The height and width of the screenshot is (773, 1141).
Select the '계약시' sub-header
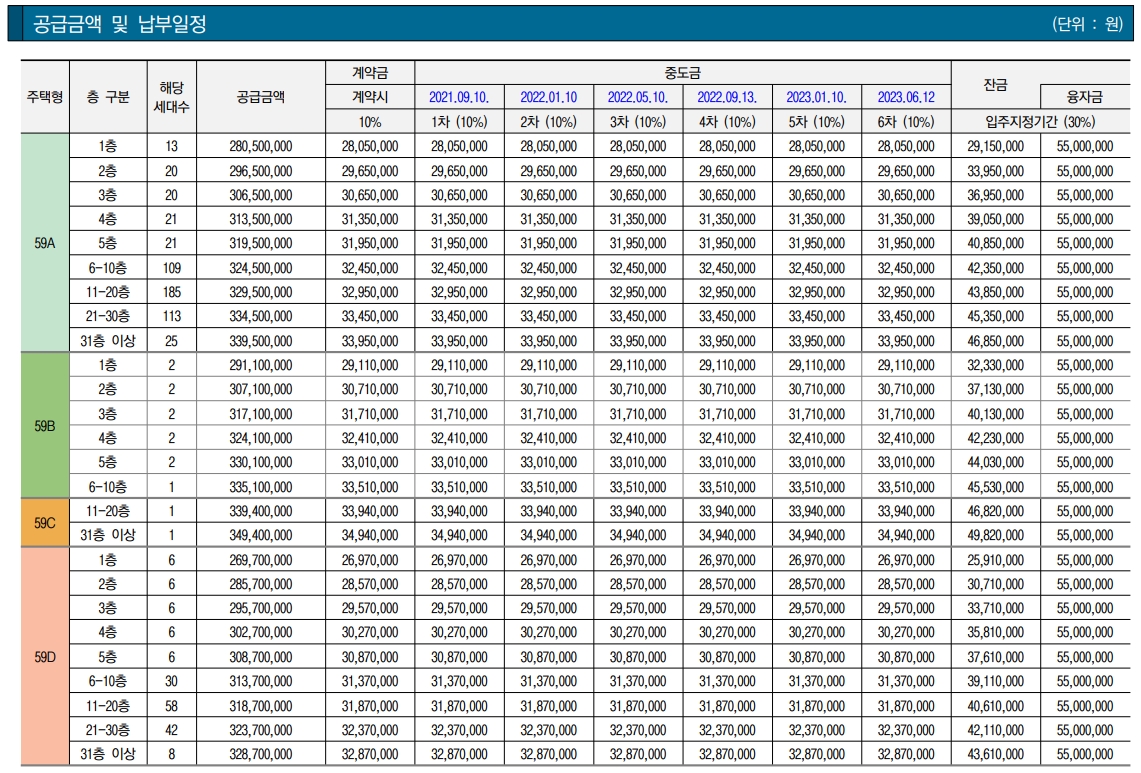[370, 97]
